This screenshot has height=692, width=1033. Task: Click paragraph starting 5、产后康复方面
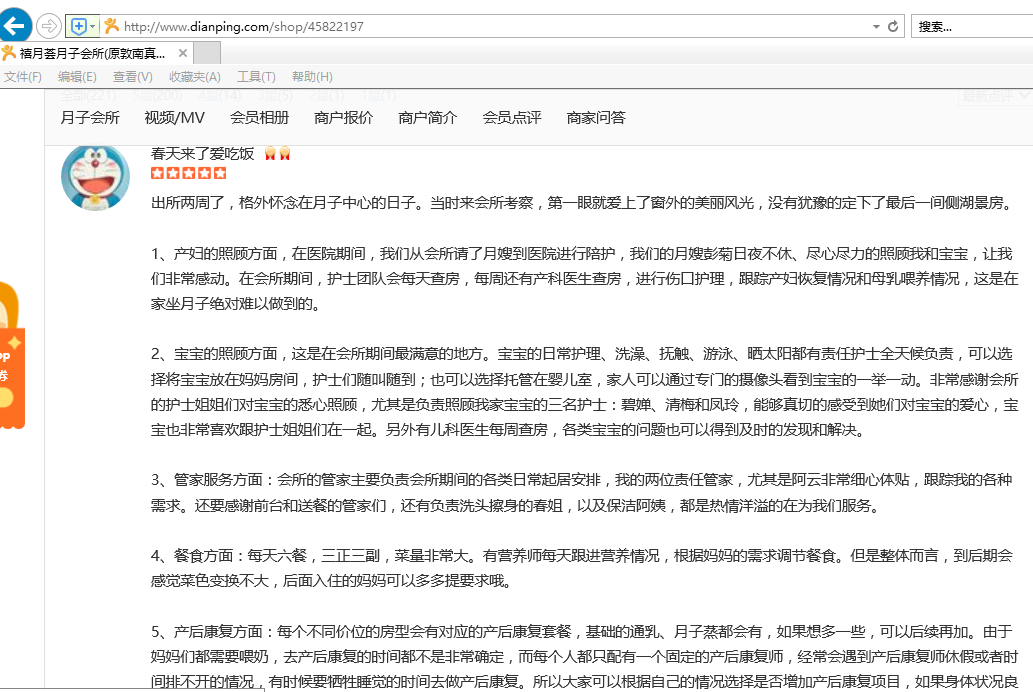pos(584,656)
